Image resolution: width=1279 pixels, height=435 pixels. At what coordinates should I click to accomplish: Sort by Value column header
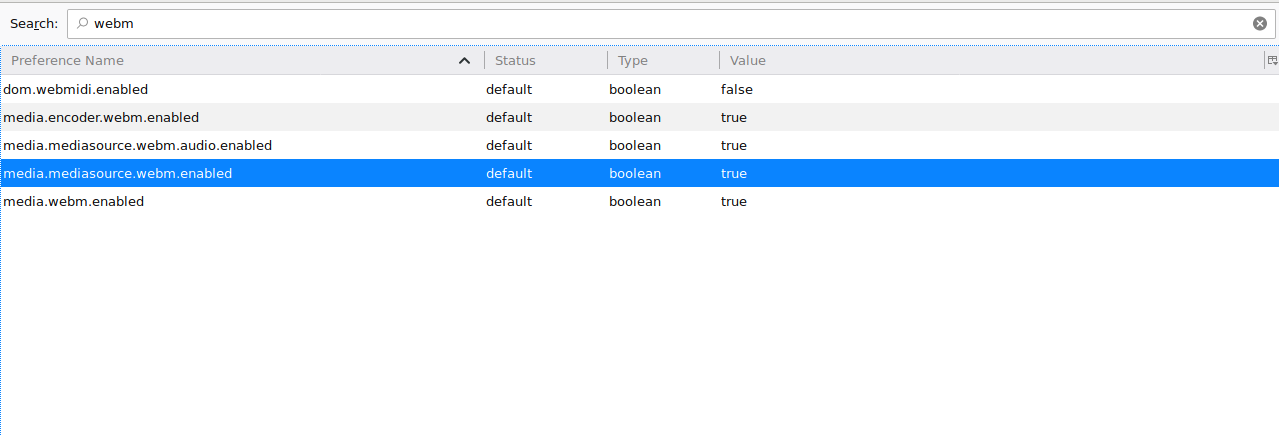(992, 60)
